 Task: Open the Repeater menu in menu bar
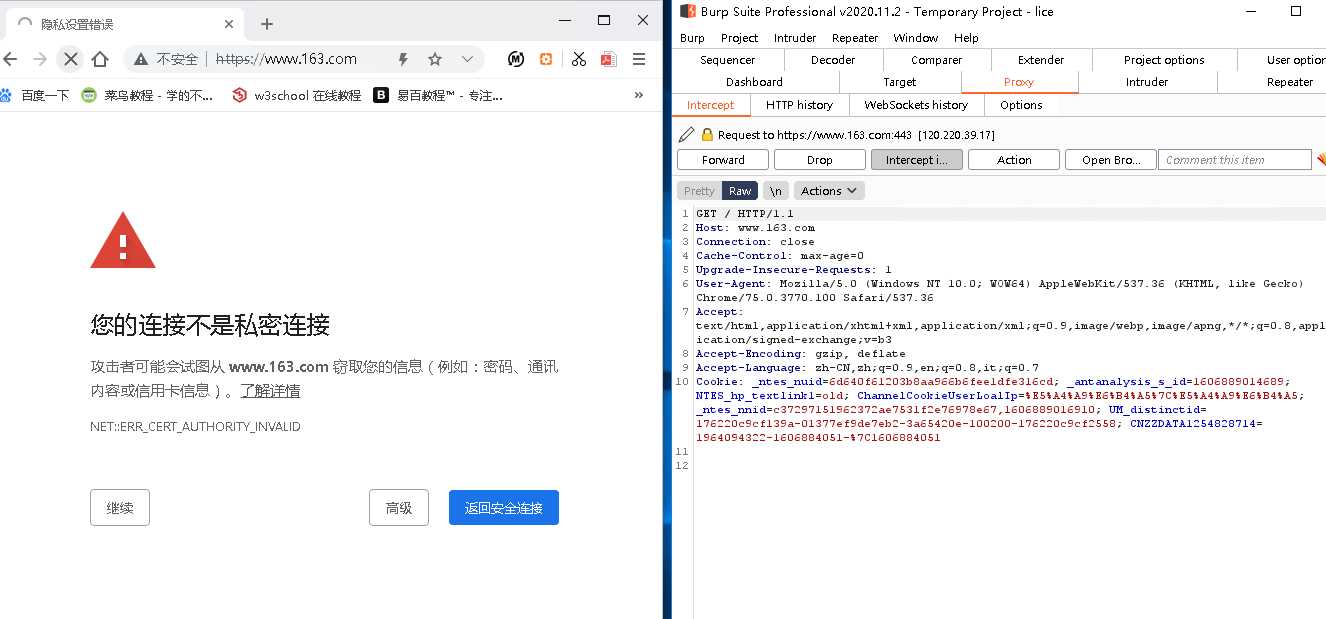point(855,38)
